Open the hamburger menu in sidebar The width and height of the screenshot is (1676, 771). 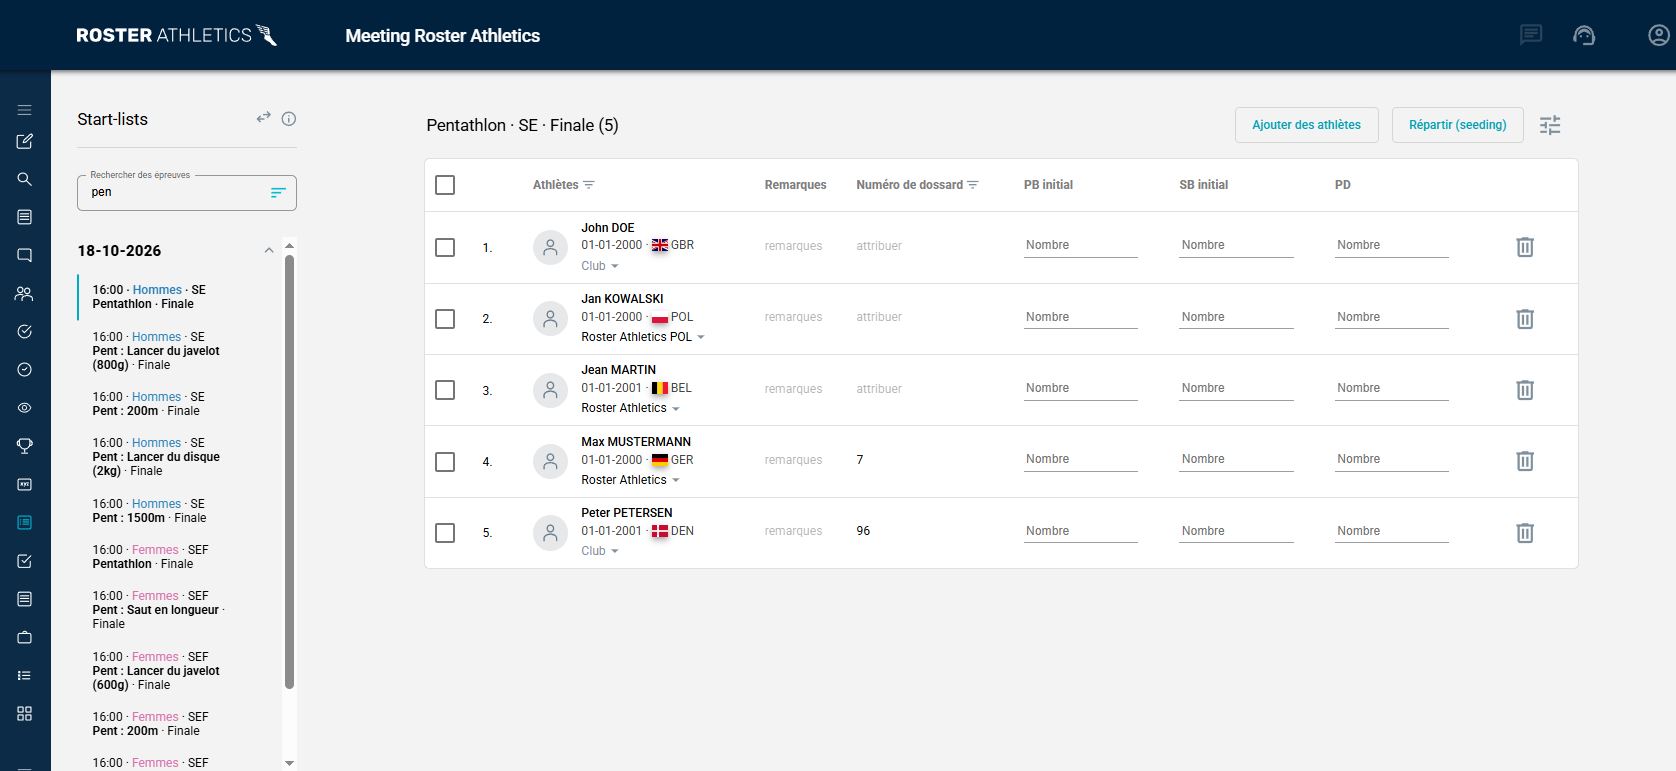(25, 110)
